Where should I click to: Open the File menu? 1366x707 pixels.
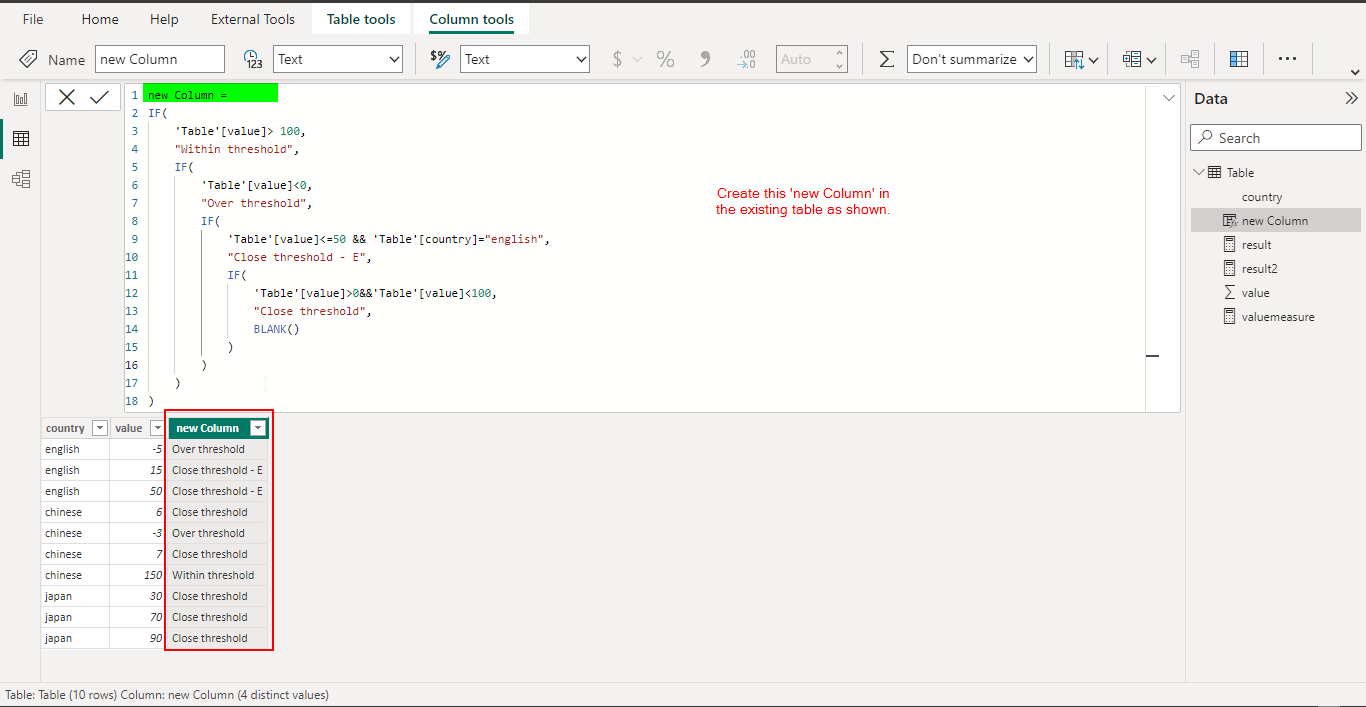click(33, 19)
